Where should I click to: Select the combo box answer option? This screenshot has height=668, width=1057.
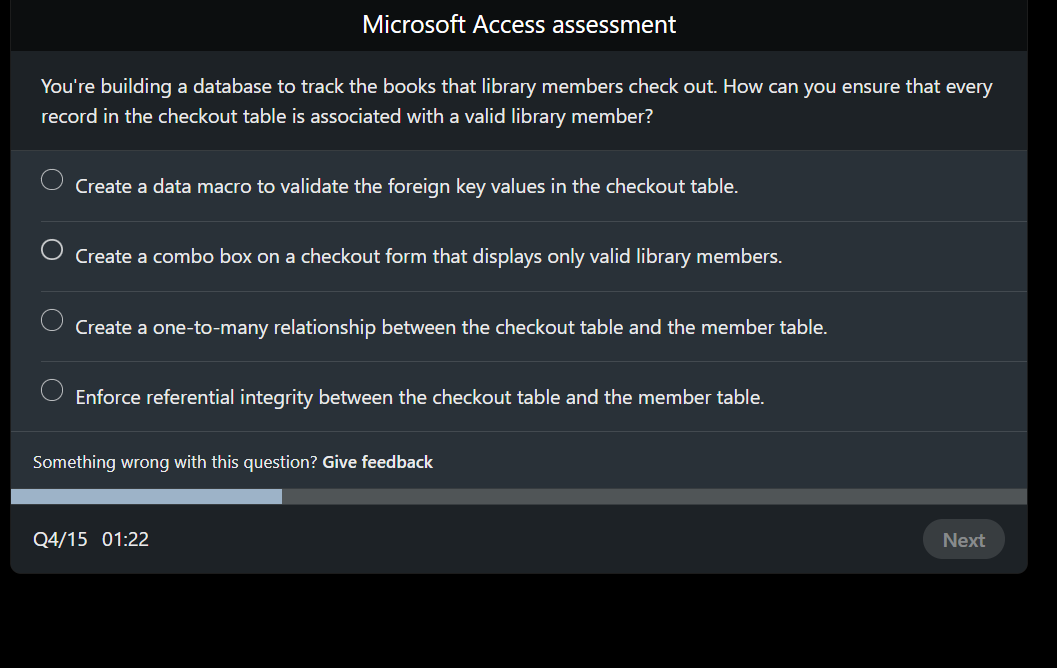(51, 250)
